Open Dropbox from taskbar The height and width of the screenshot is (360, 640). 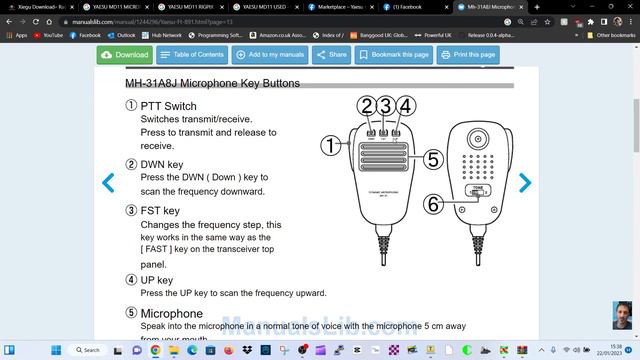[x=247, y=350]
